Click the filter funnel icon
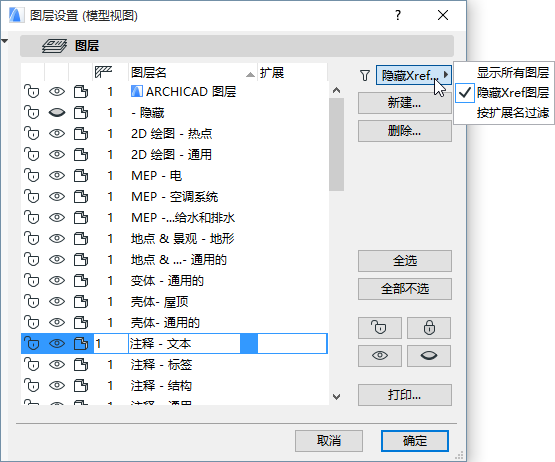Viewport: 555px width, 462px height. click(365, 75)
